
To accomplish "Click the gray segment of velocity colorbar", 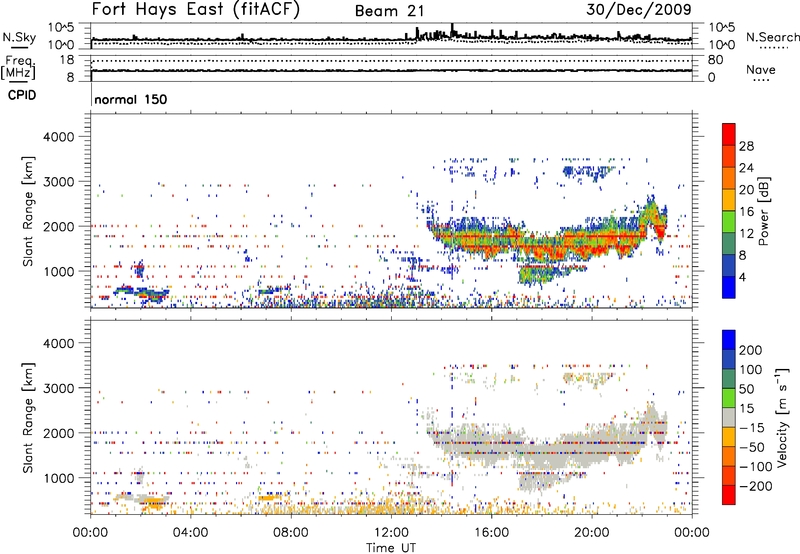I will click(x=729, y=417).
